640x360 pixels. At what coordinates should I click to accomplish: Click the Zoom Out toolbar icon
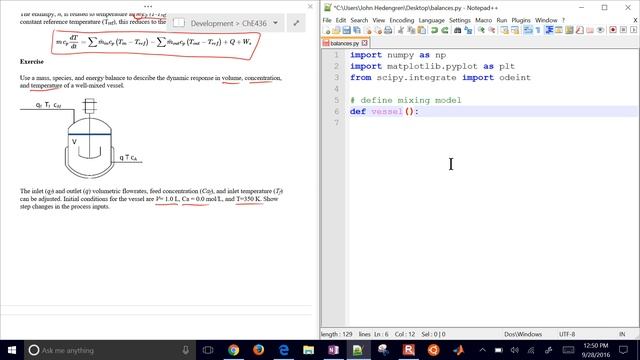[491, 30]
